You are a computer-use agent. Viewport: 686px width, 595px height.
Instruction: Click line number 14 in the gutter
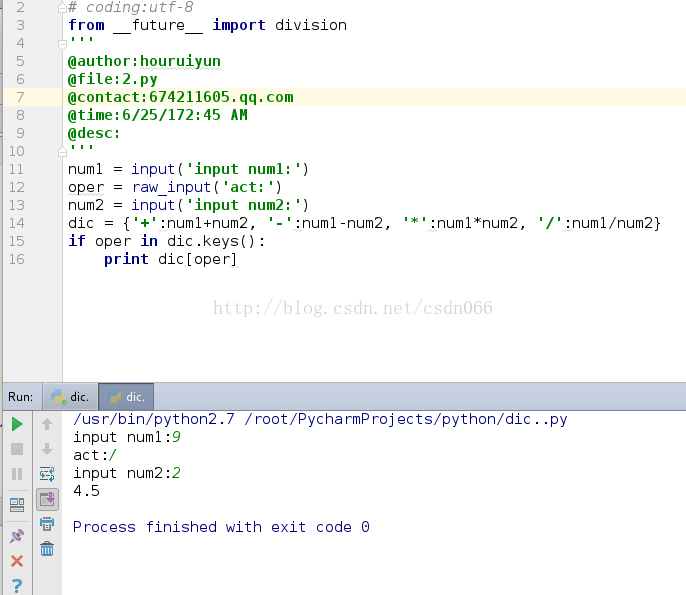[17, 223]
